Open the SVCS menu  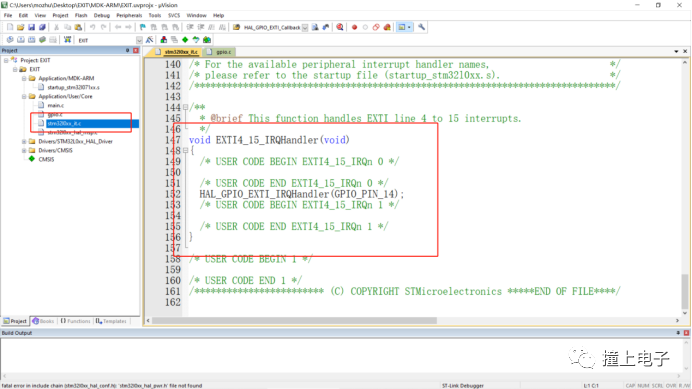pos(174,15)
